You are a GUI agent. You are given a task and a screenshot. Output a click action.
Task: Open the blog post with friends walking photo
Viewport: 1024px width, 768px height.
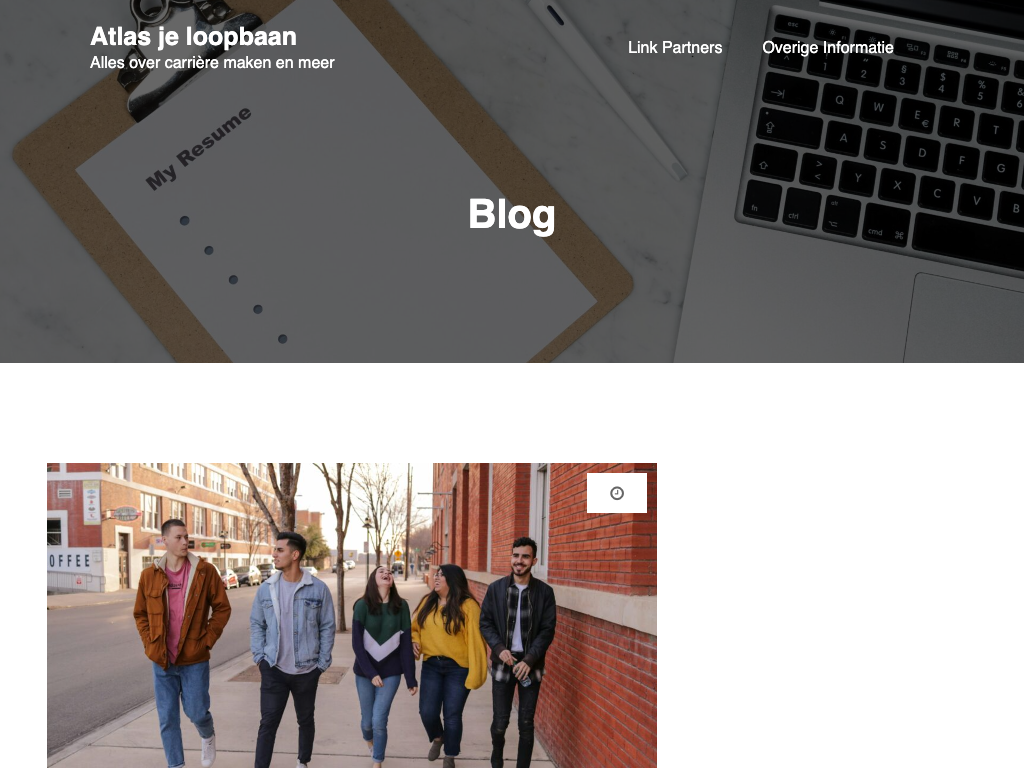click(x=352, y=615)
